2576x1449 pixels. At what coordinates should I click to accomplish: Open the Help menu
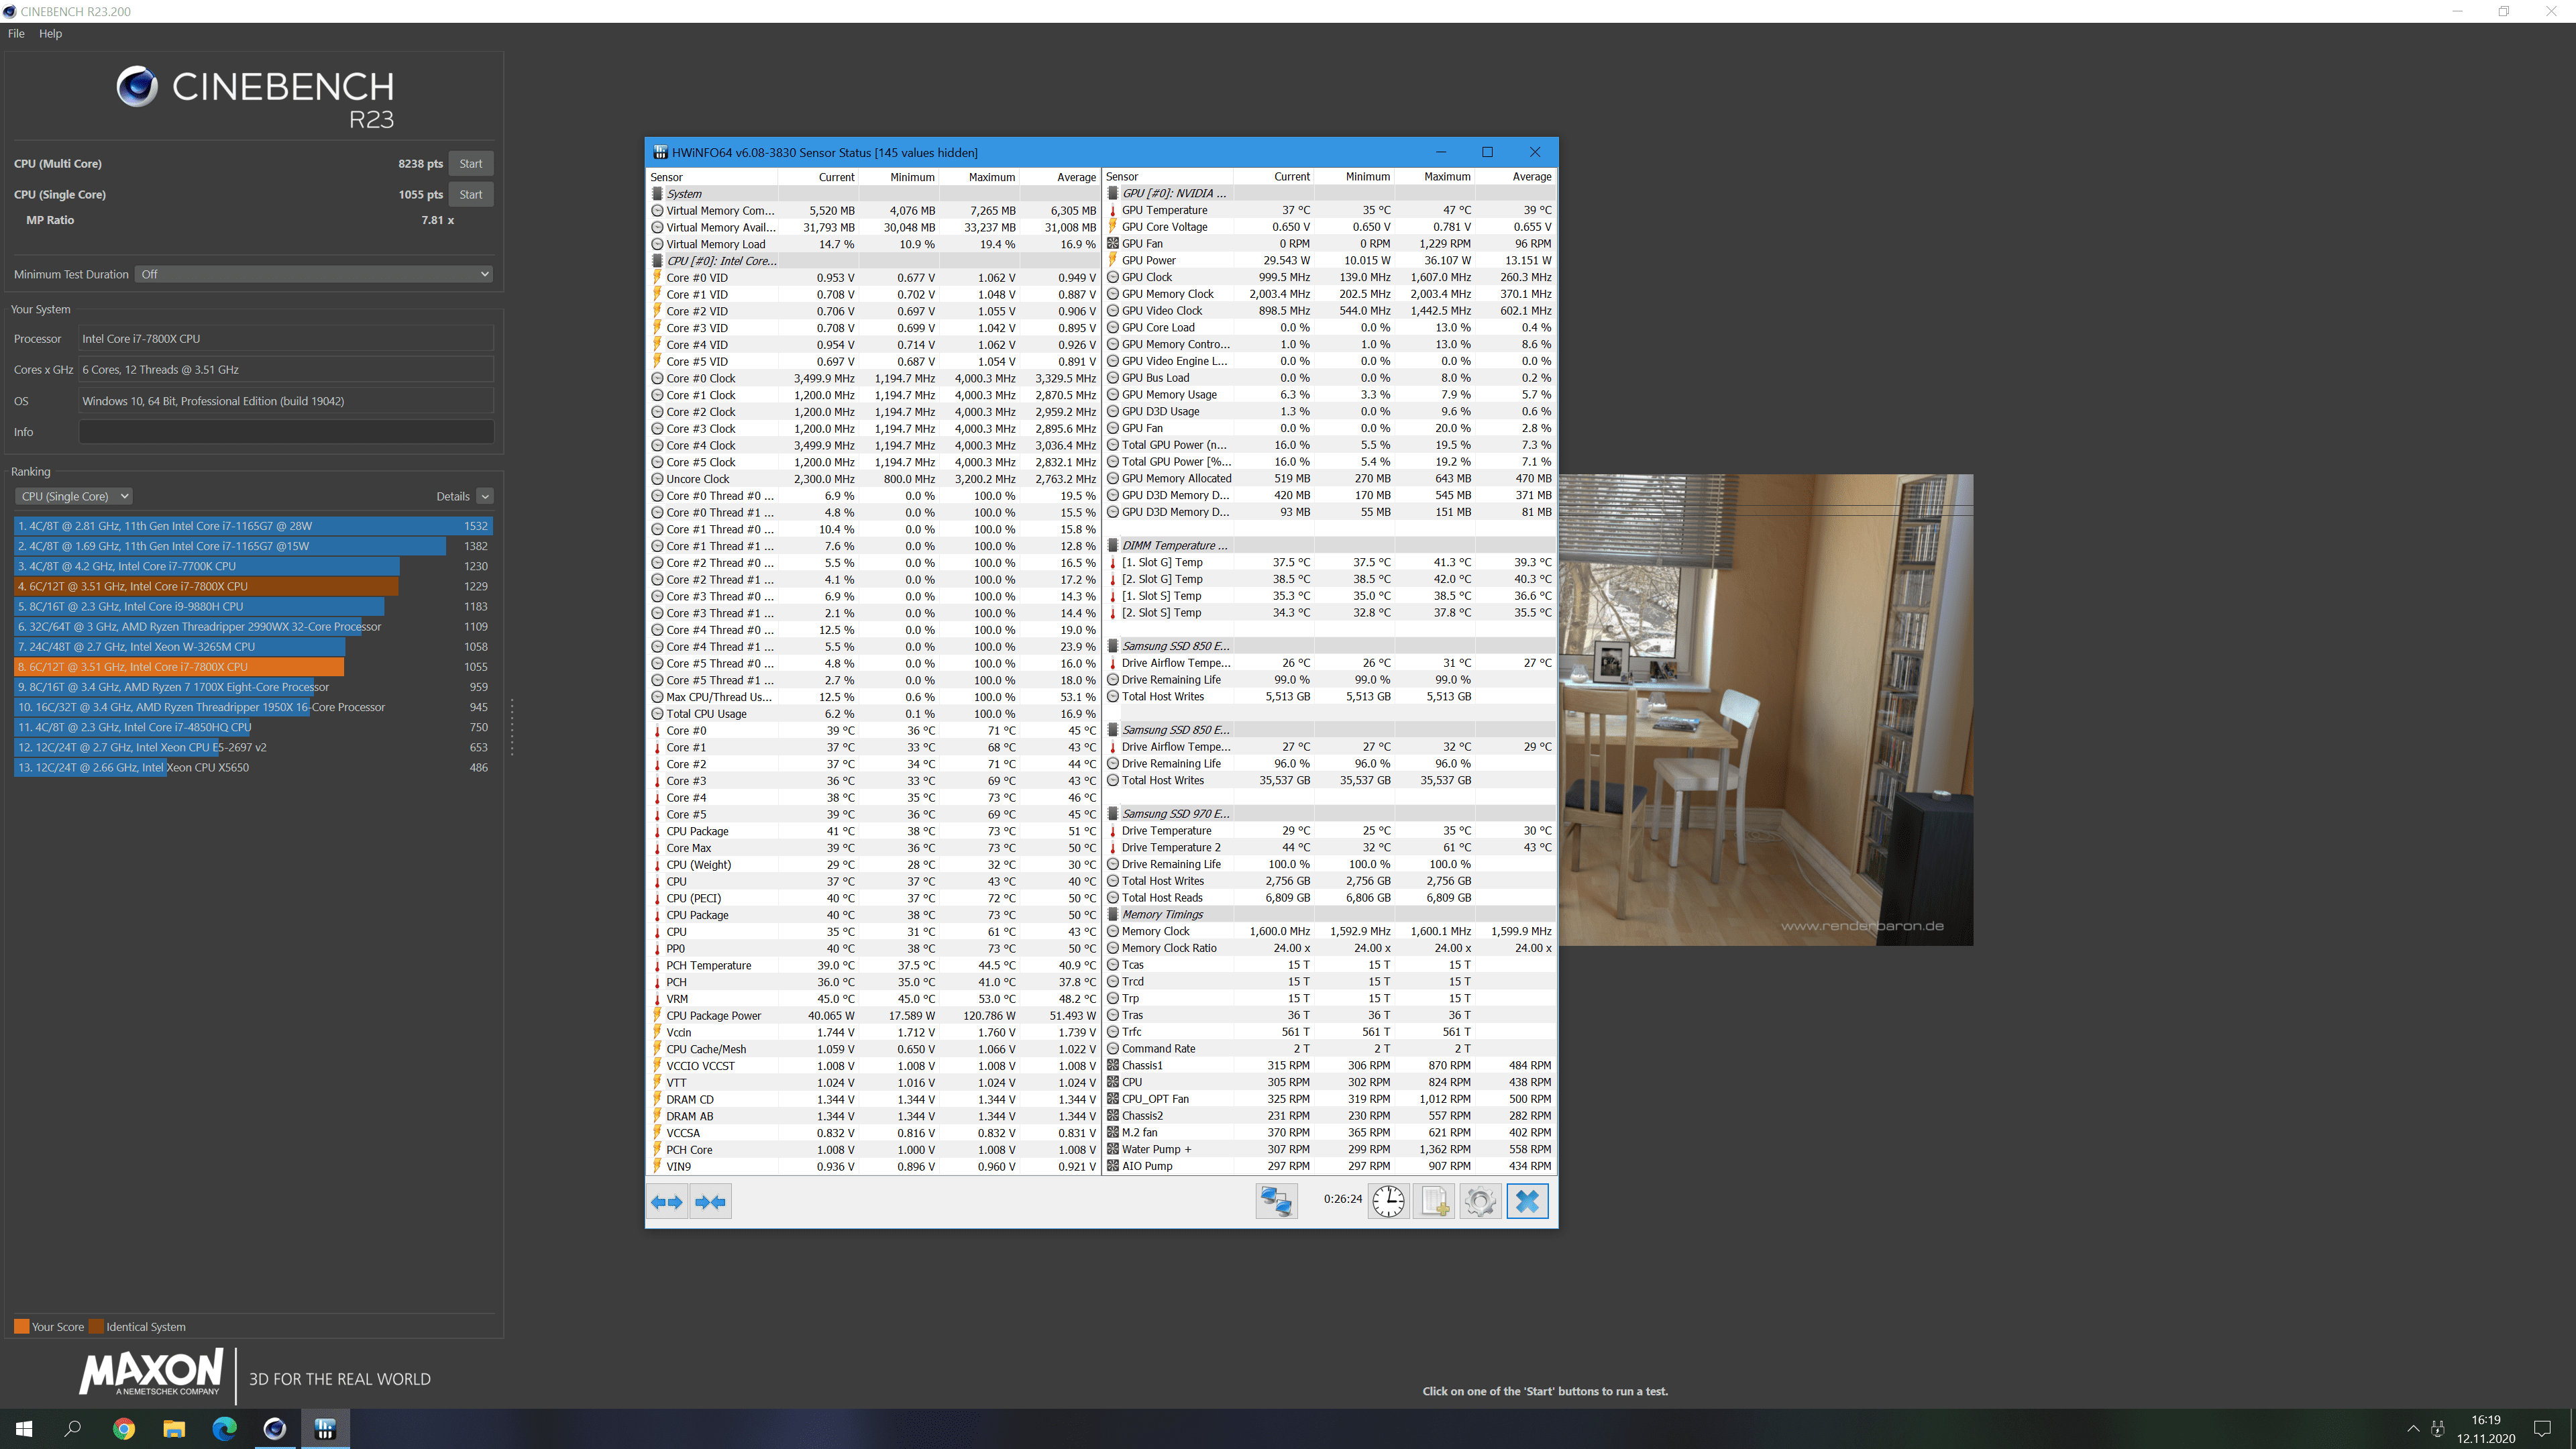click(50, 33)
